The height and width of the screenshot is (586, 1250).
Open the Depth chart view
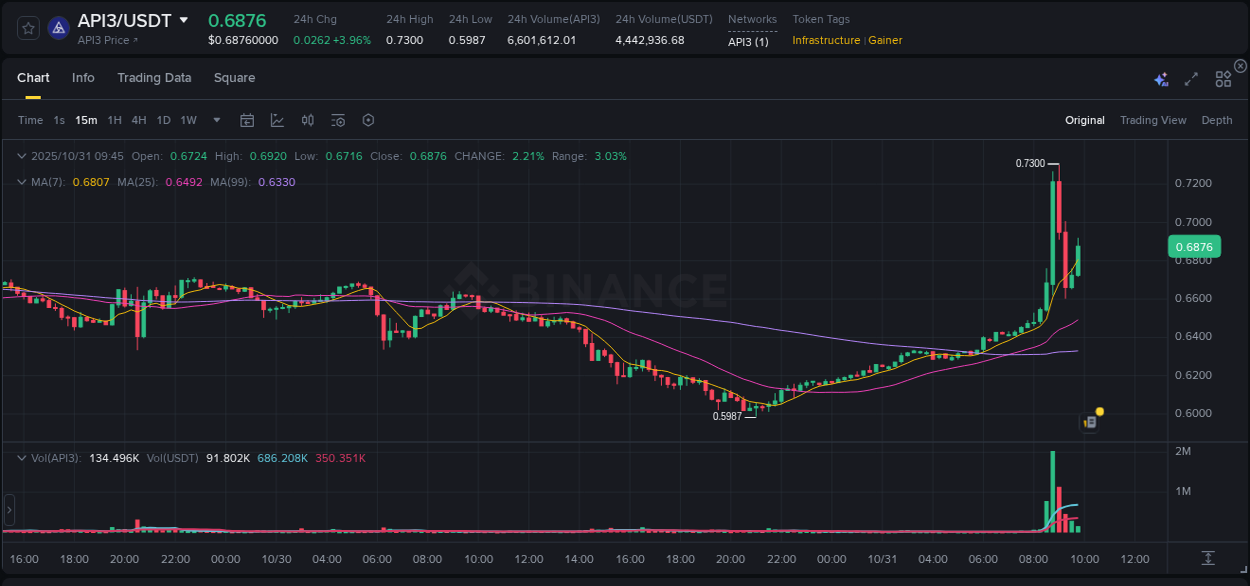point(1216,120)
